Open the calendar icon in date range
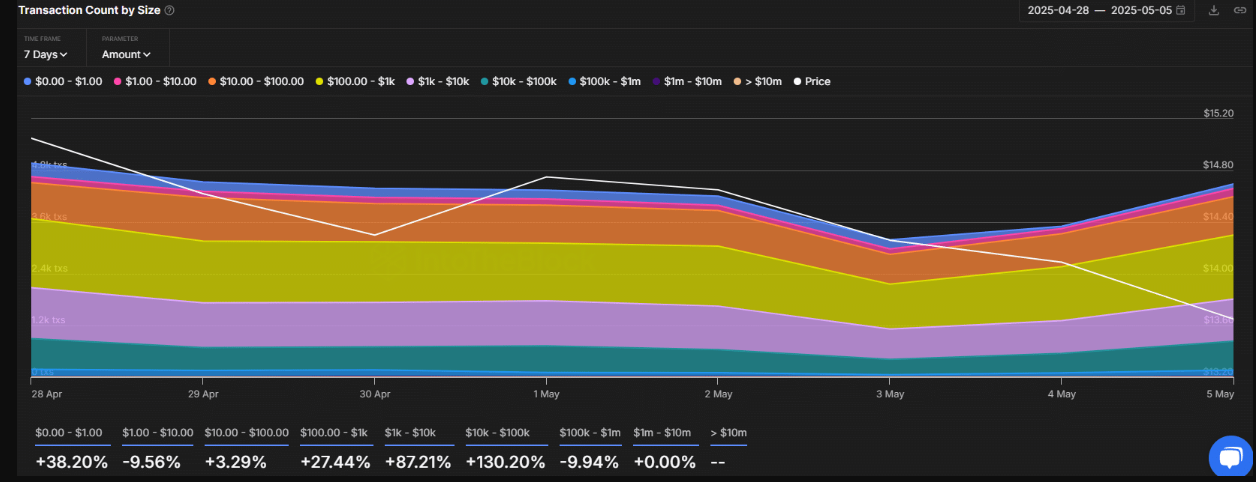Viewport: 1256px width, 482px height. pos(1181,10)
